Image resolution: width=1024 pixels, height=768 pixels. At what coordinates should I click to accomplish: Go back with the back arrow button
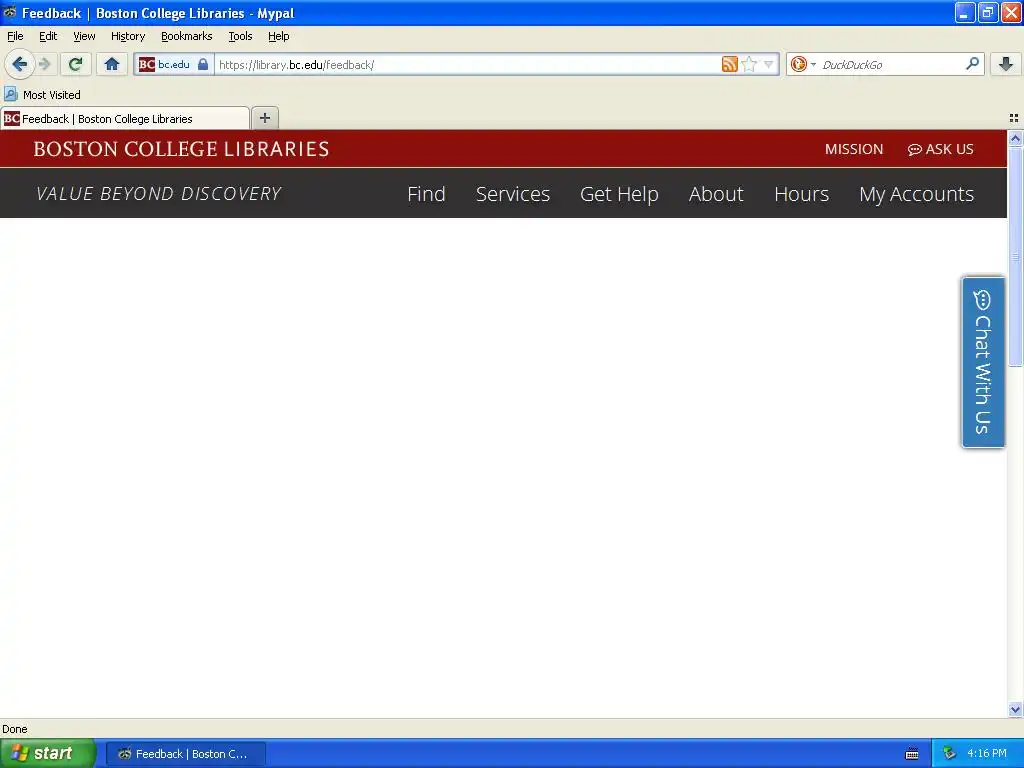(x=20, y=64)
